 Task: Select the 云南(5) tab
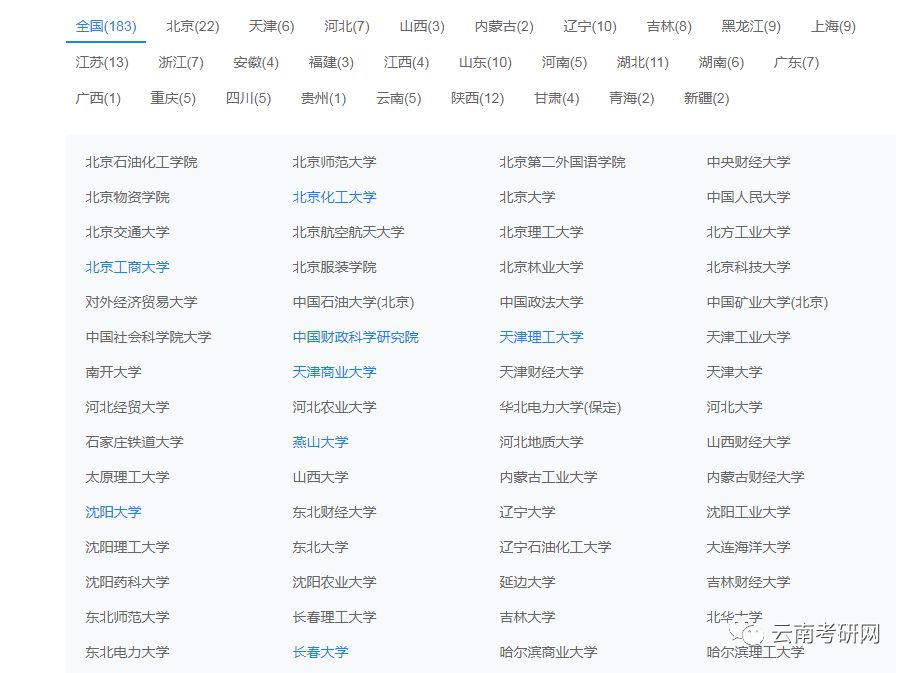399,99
